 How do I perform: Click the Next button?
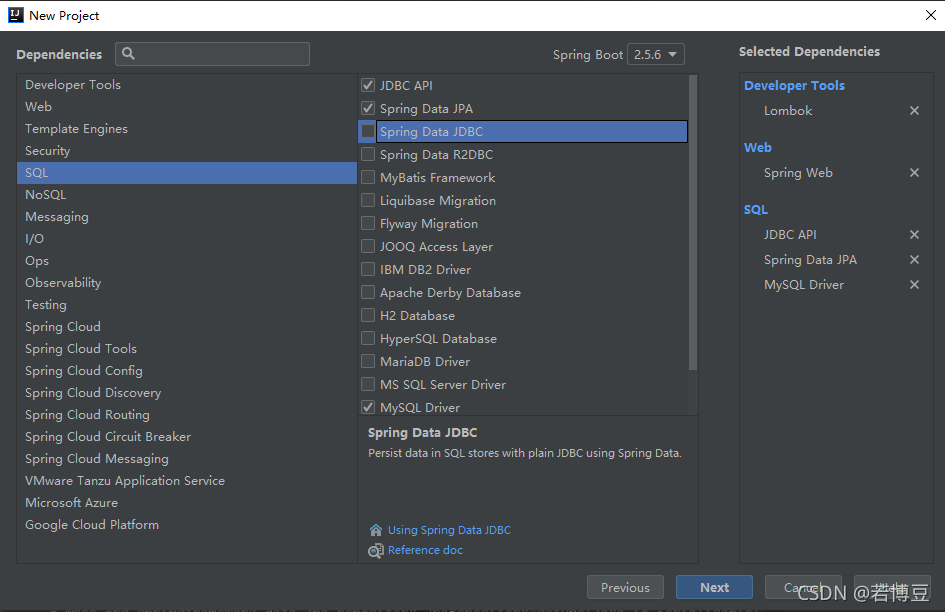[x=714, y=587]
